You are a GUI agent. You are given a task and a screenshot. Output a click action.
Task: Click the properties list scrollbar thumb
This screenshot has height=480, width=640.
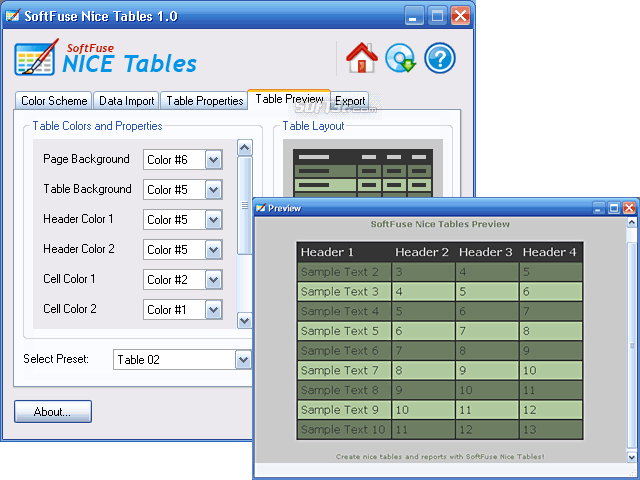point(244,205)
